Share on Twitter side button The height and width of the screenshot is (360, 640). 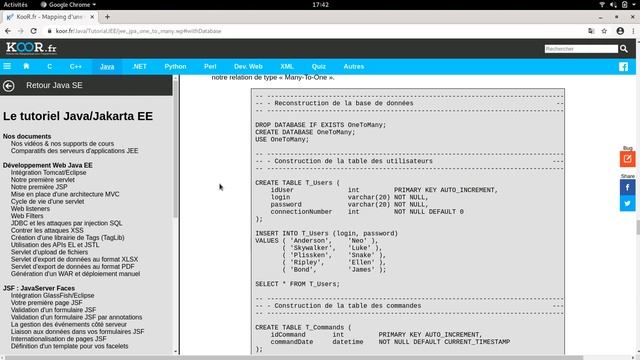(627, 203)
